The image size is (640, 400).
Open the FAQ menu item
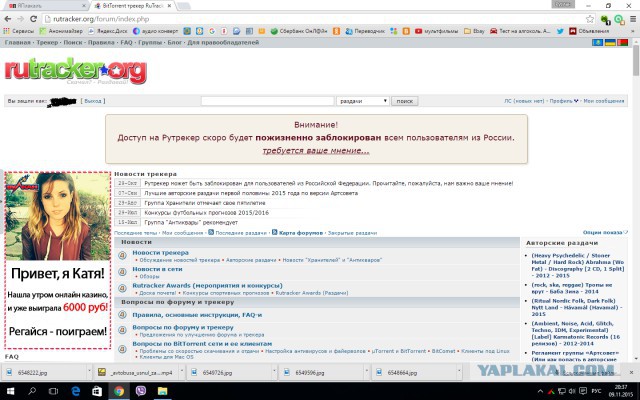coord(126,42)
